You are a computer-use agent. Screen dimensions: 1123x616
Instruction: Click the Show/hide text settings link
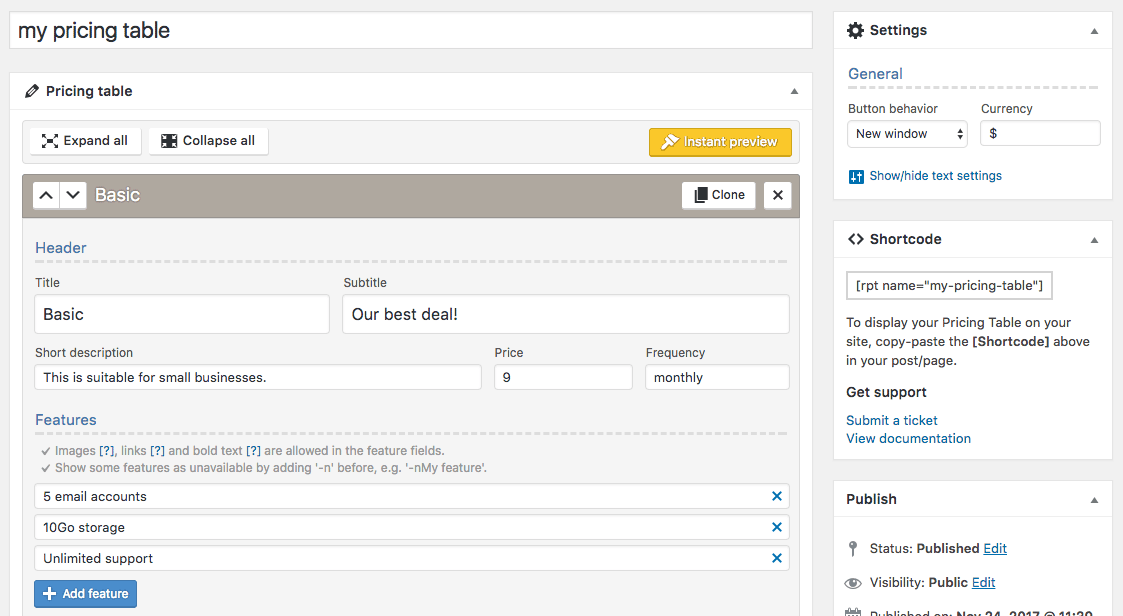click(x=935, y=175)
